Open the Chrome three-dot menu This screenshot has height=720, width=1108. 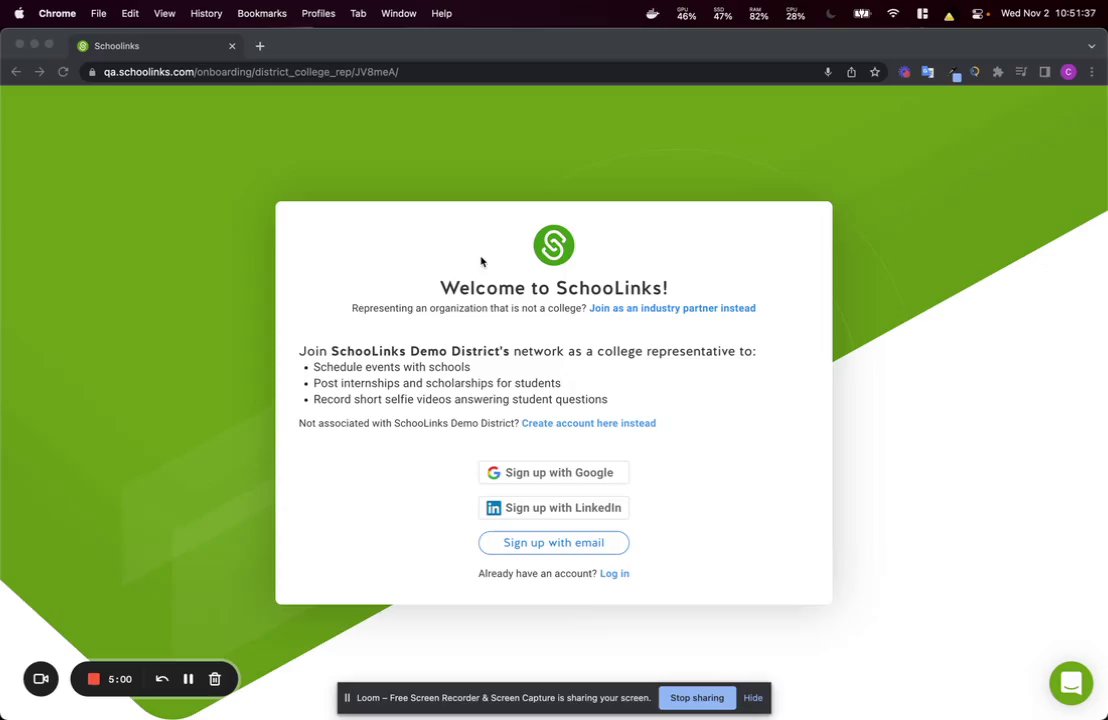click(1092, 72)
